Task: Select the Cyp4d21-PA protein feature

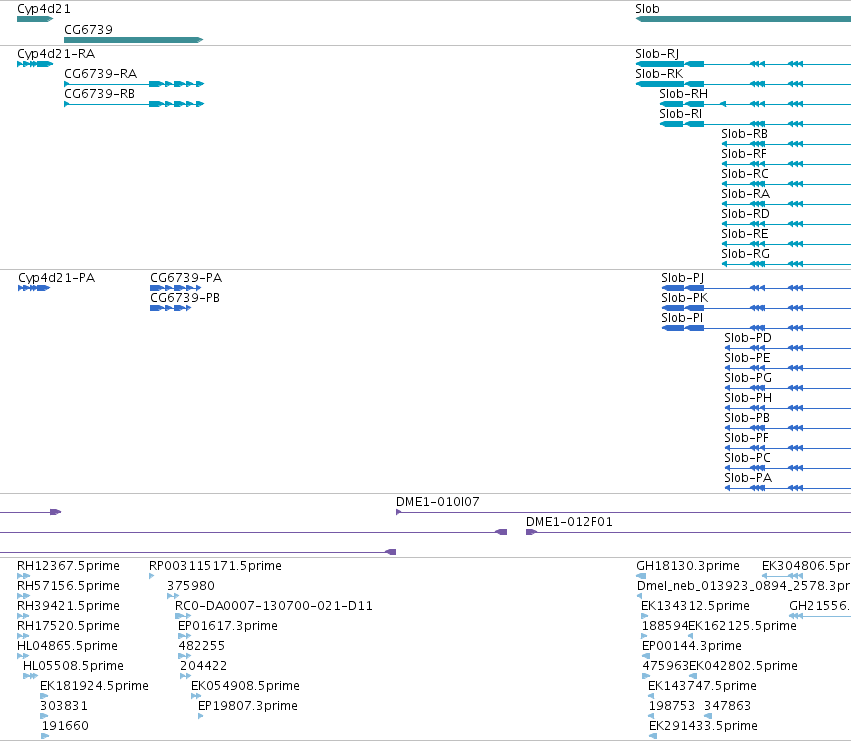Action: 34,288
